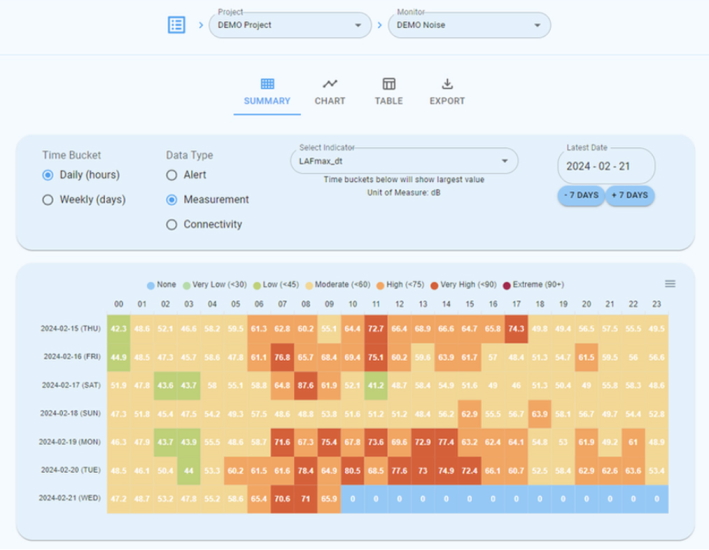Switch to the CHART tab
The height and width of the screenshot is (550, 709).
pyautogui.click(x=330, y=101)
